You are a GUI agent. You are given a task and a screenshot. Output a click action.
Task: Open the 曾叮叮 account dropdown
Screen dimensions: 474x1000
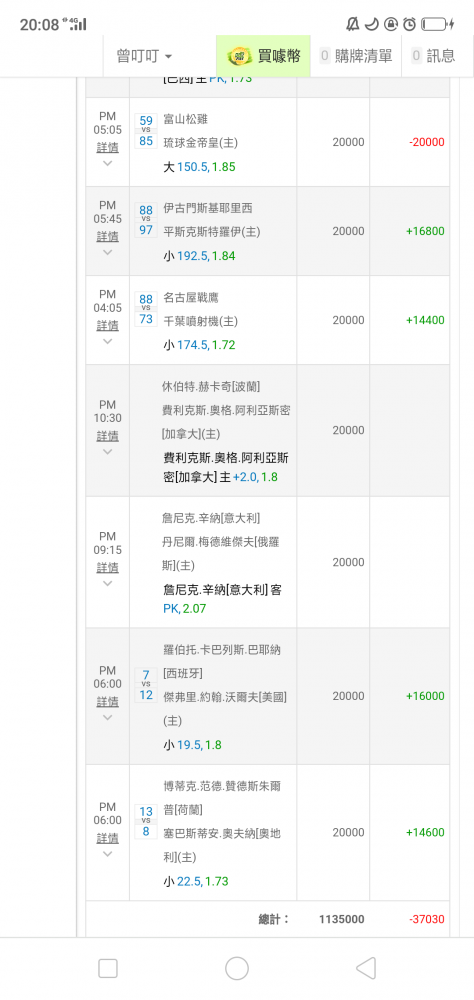tap(145, 56)
